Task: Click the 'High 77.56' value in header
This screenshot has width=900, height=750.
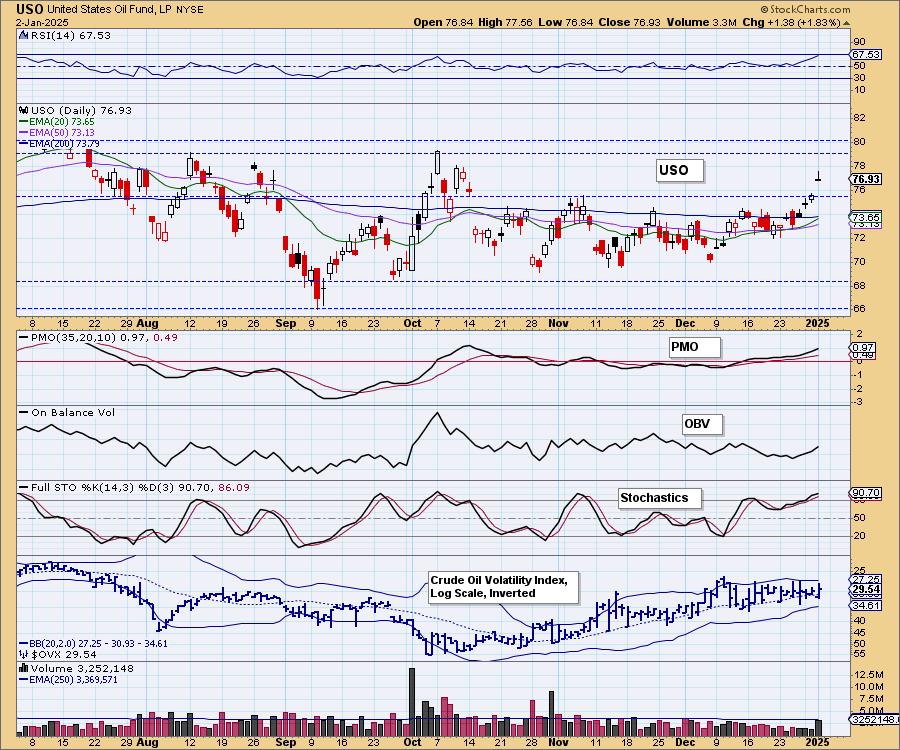Action: click(505, 22)
